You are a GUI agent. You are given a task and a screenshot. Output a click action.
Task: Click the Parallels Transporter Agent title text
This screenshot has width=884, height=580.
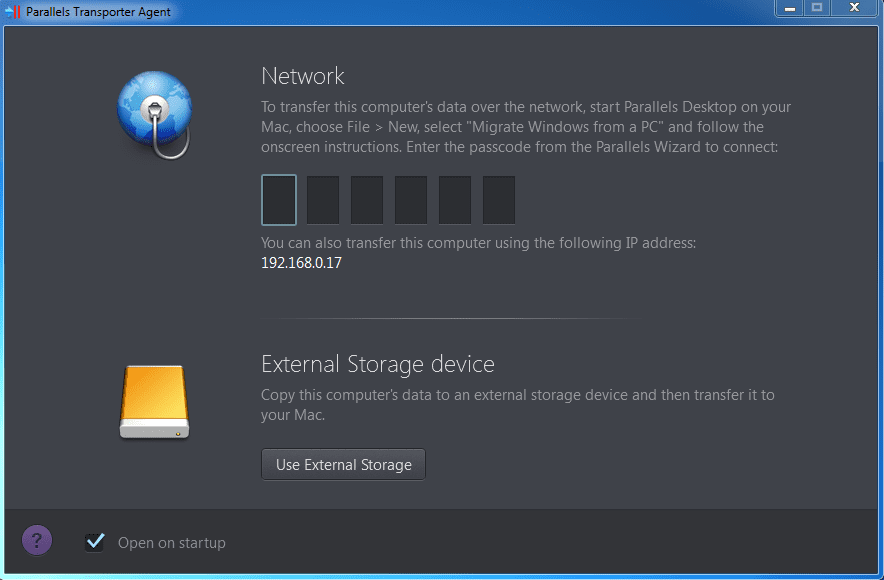(99, 12)
